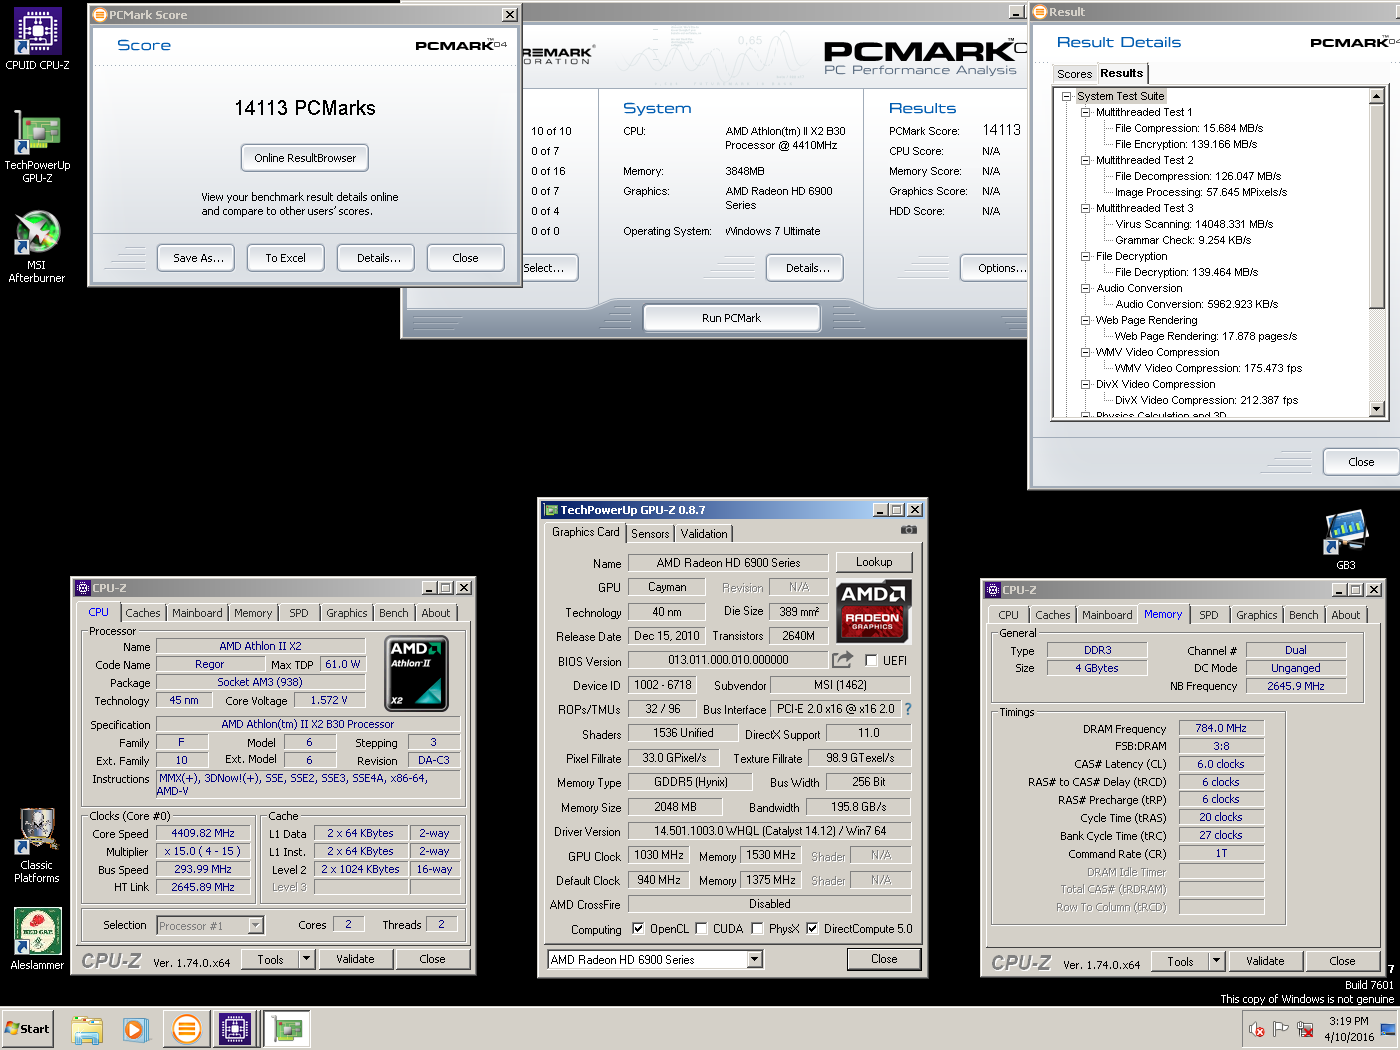The height and width of the screenshot is (1050, 1400).
Task: Open Bench tab in right CPU-Z
Action: [1303, 615]
